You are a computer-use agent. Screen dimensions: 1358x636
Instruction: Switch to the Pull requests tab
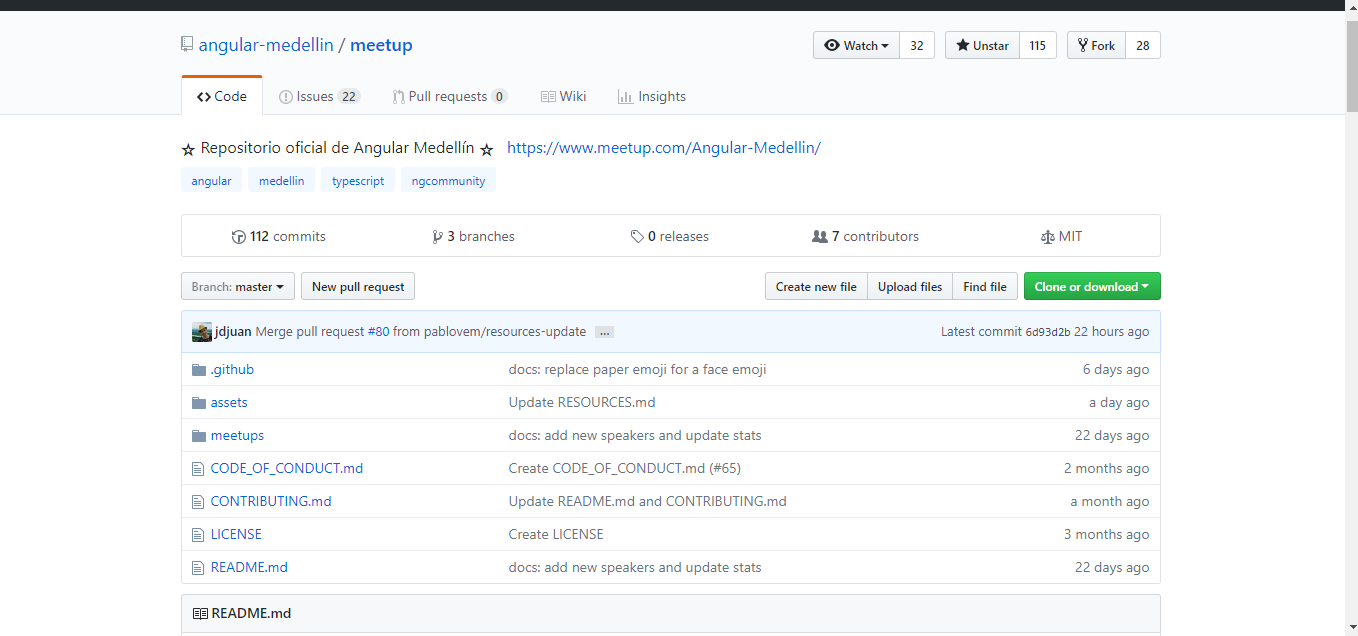[449, 96]
